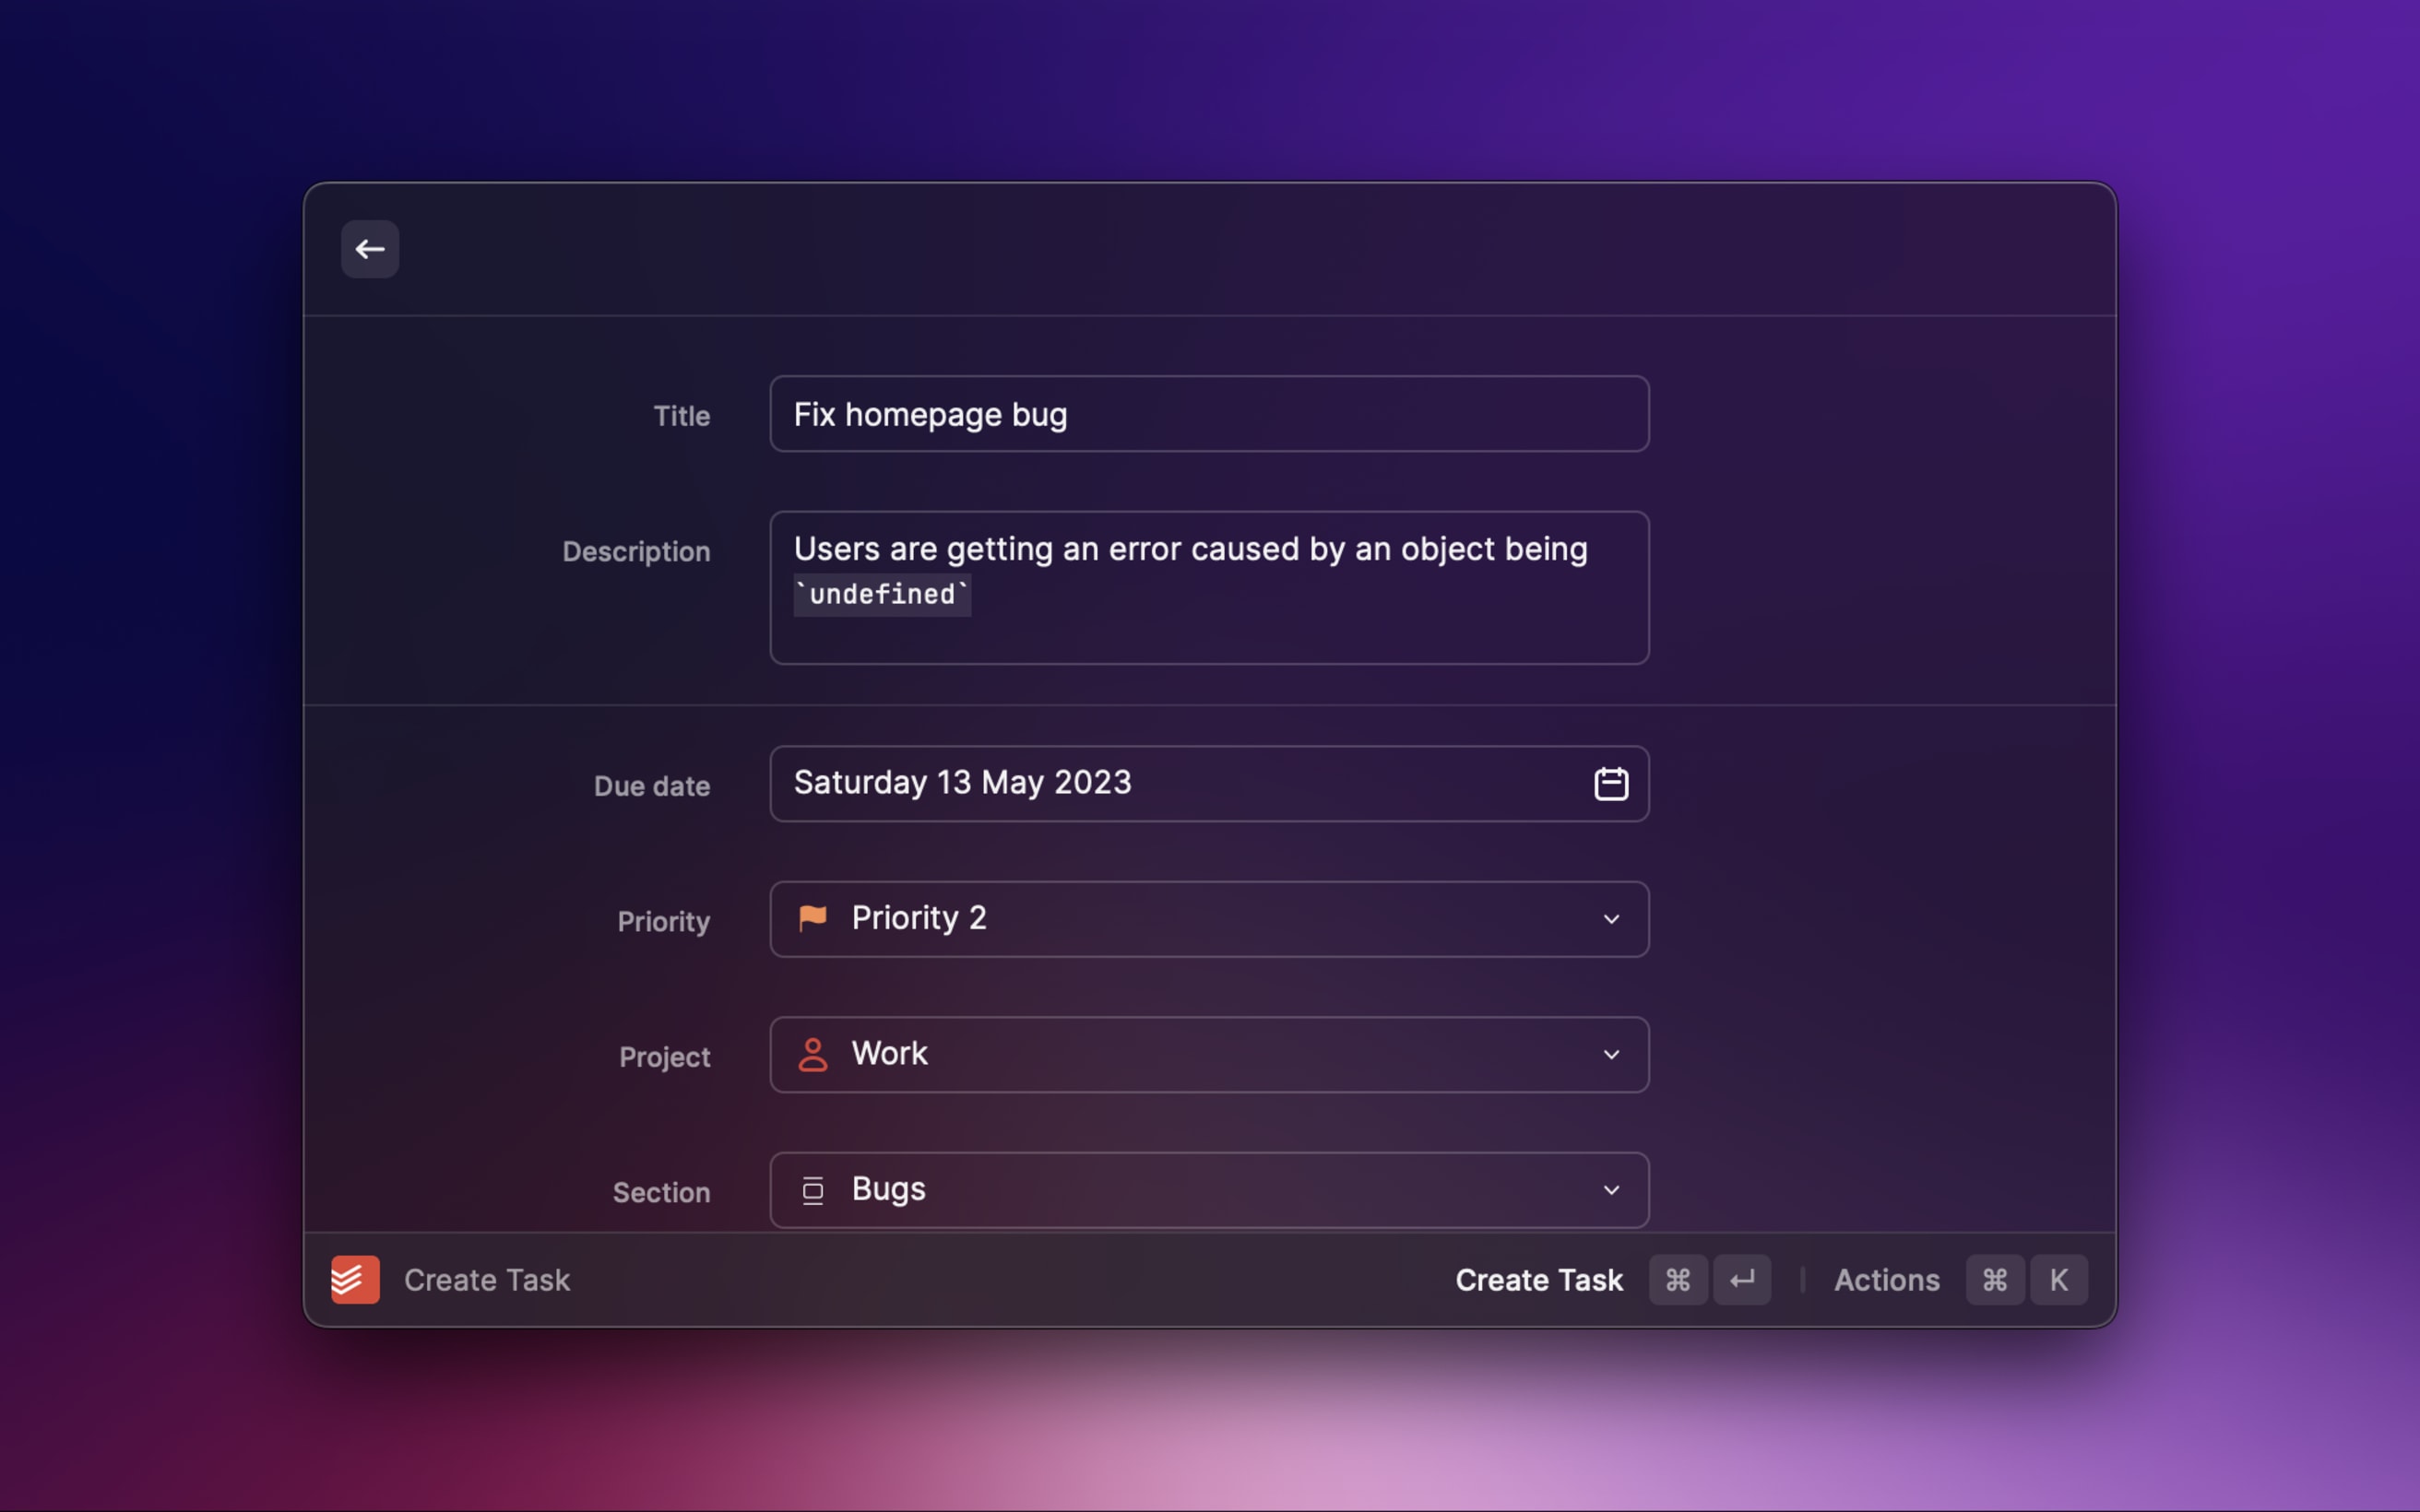Expand the Priority dropdown selector

point(1610,918)
